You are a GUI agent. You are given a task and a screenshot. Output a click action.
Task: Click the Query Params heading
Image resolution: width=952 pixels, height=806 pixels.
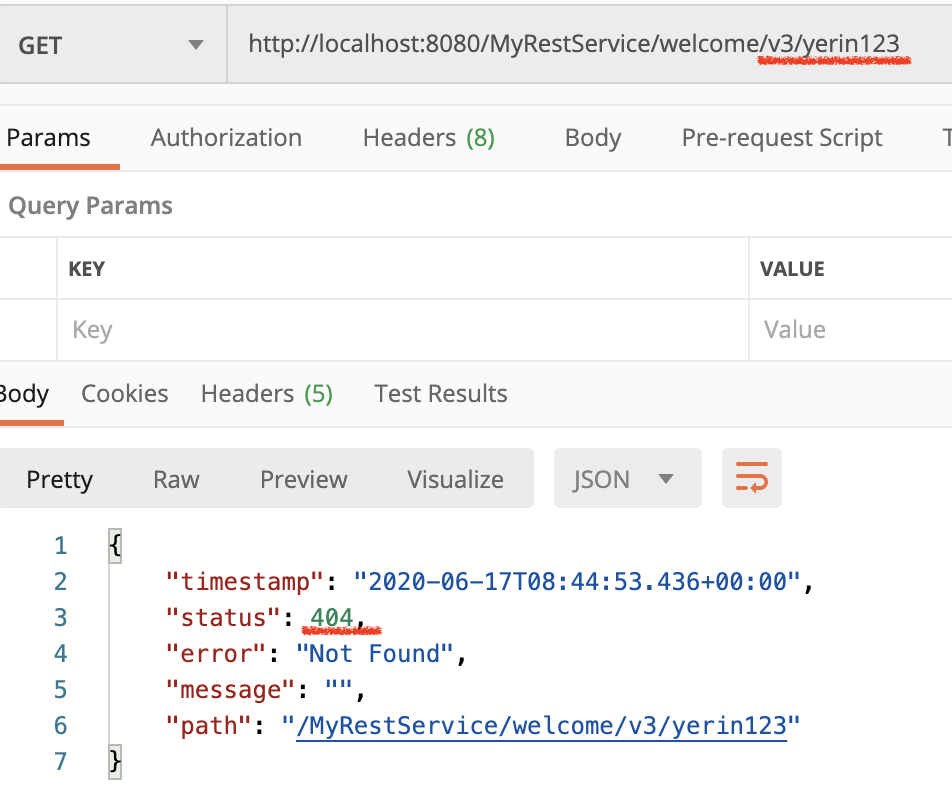(90, 206)
